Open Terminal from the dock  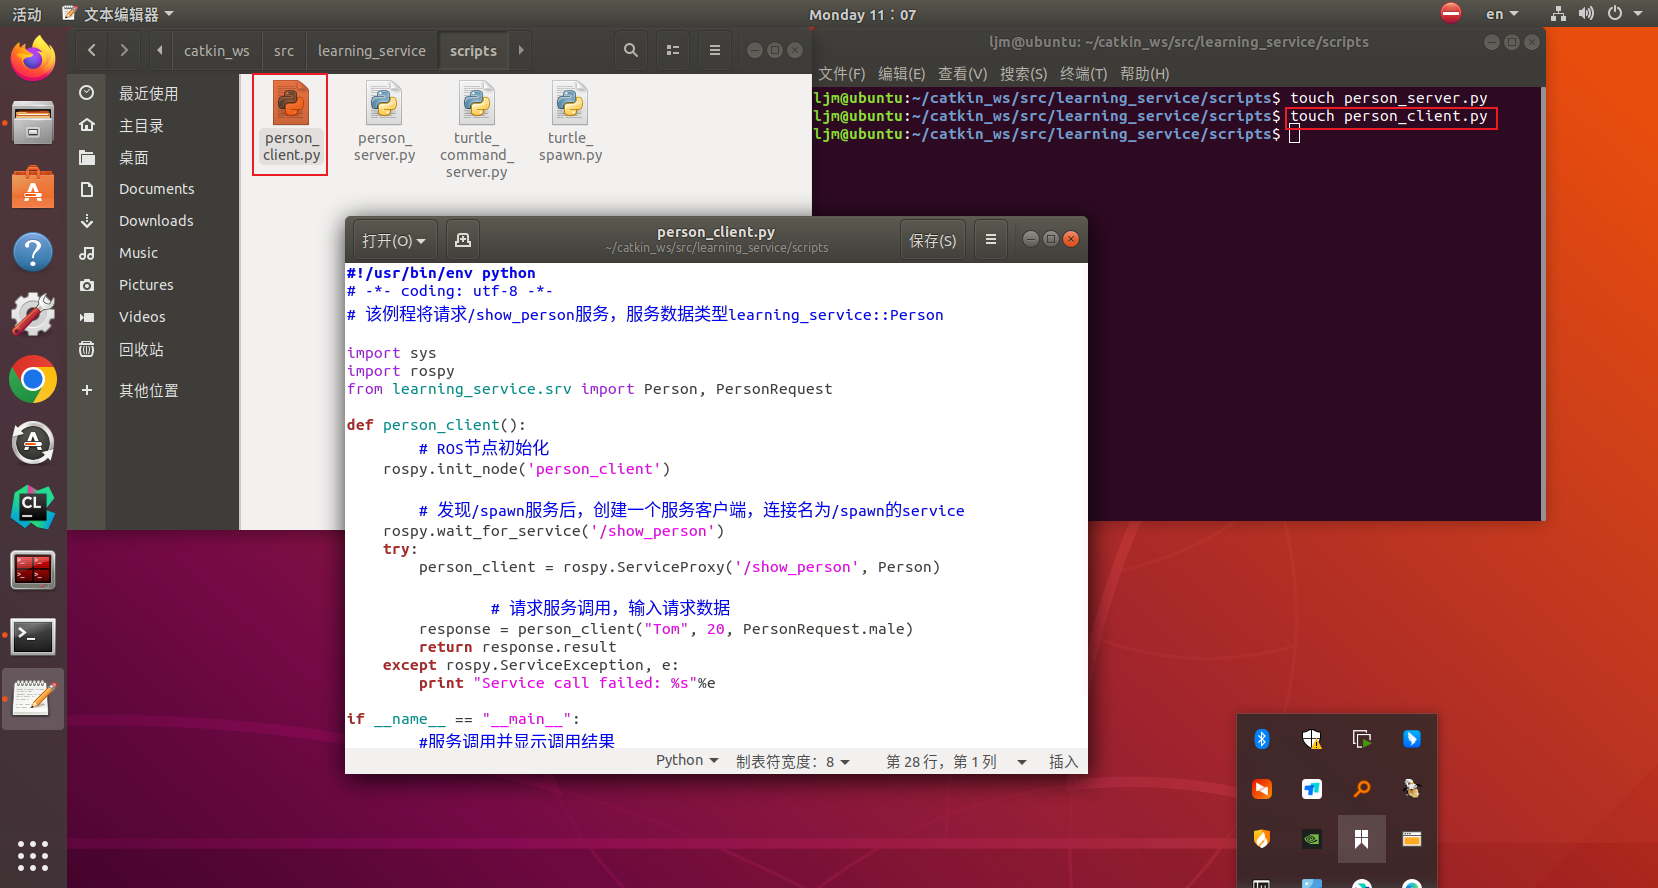[33, 635]
